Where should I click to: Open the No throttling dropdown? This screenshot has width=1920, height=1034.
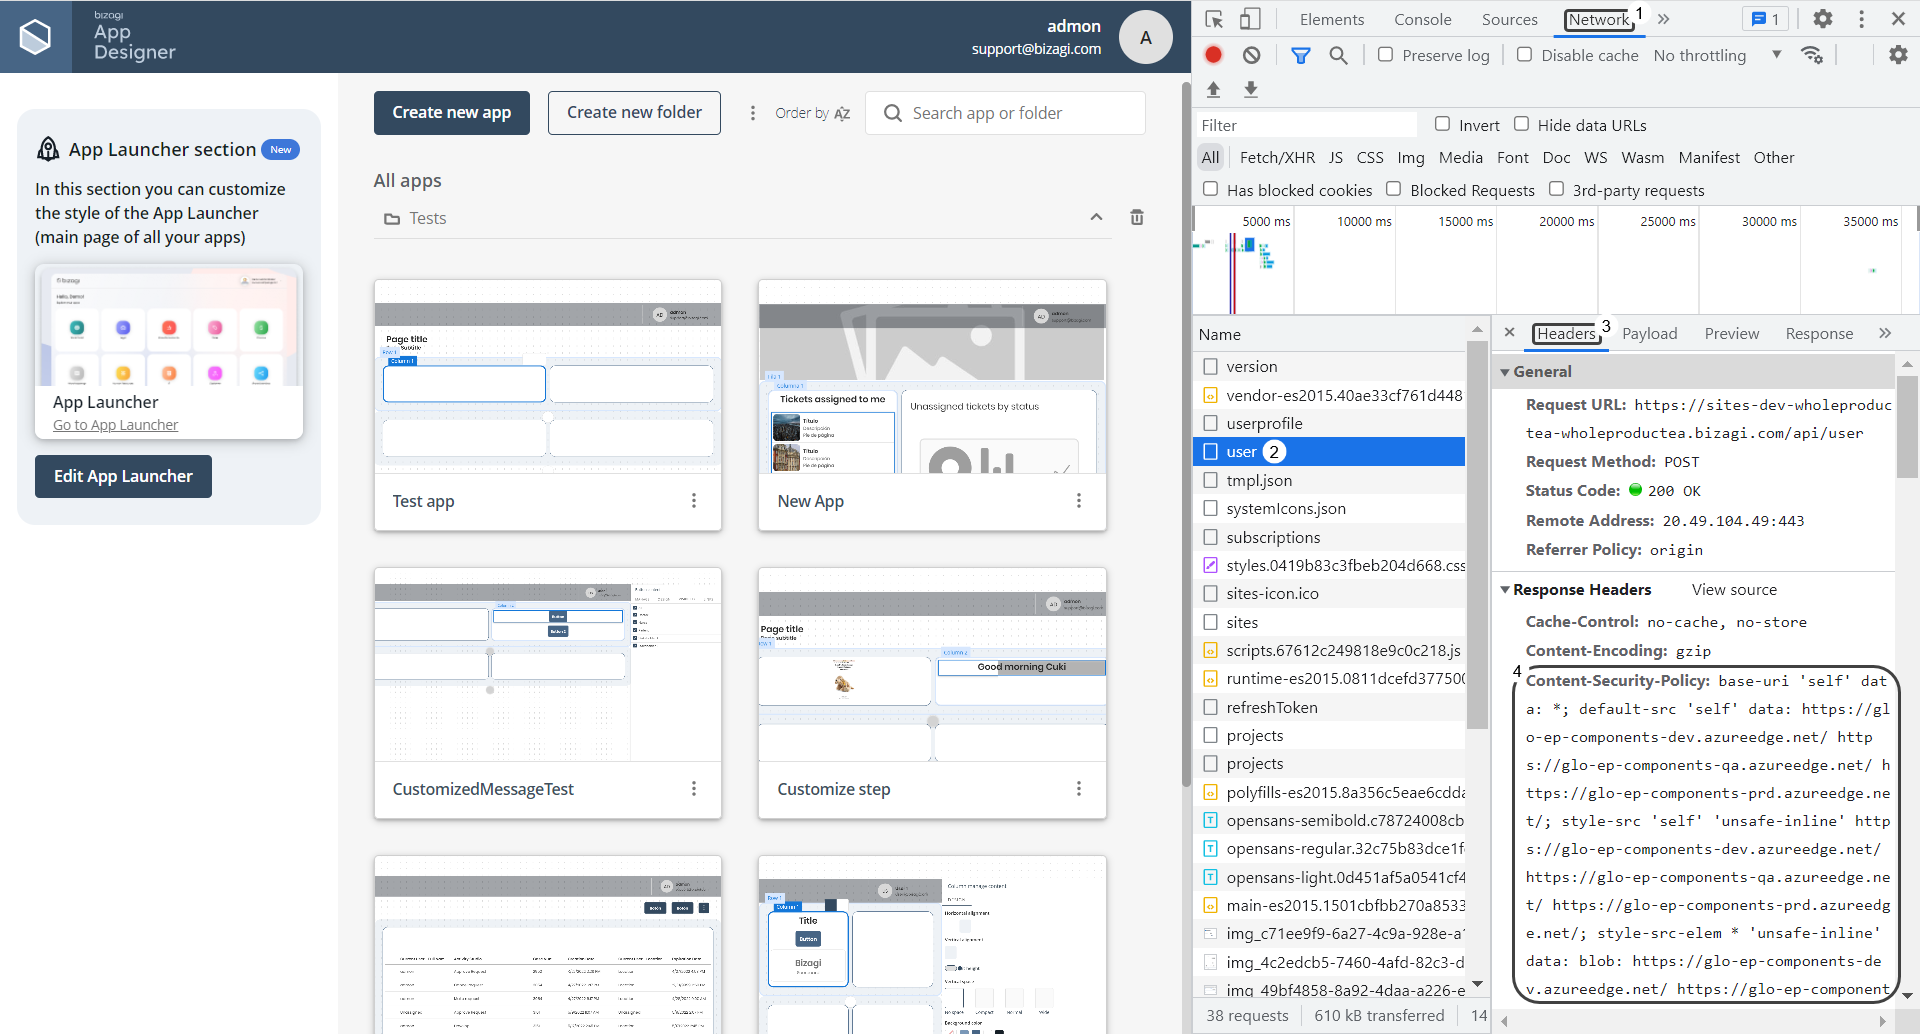pyautogui.click(x=1717, y=55)
